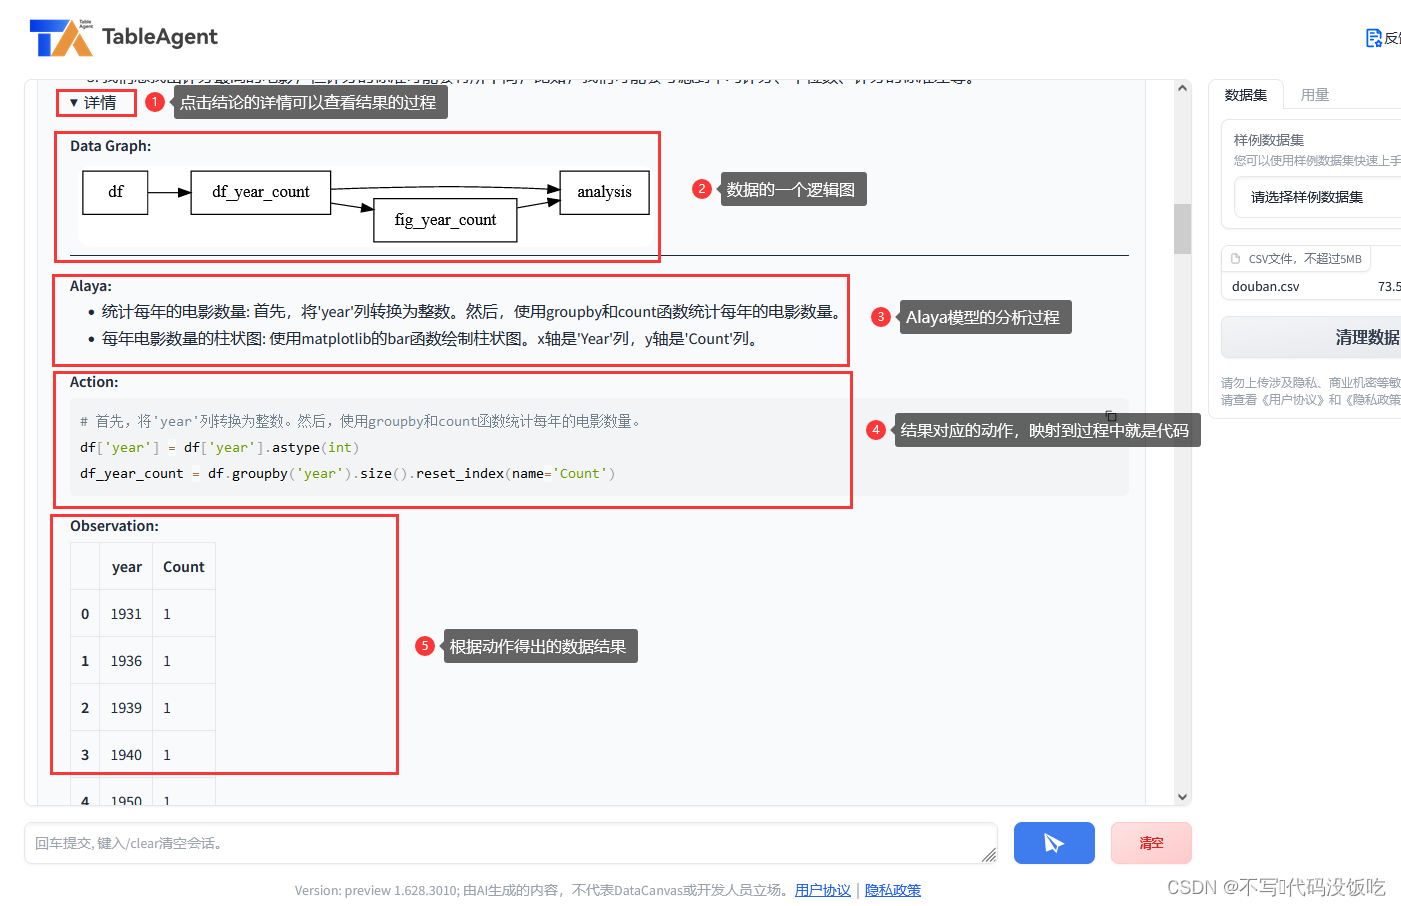Click the year cell 1936
The height and width of the screenshot is (906, 1401).
coord(126,661)
